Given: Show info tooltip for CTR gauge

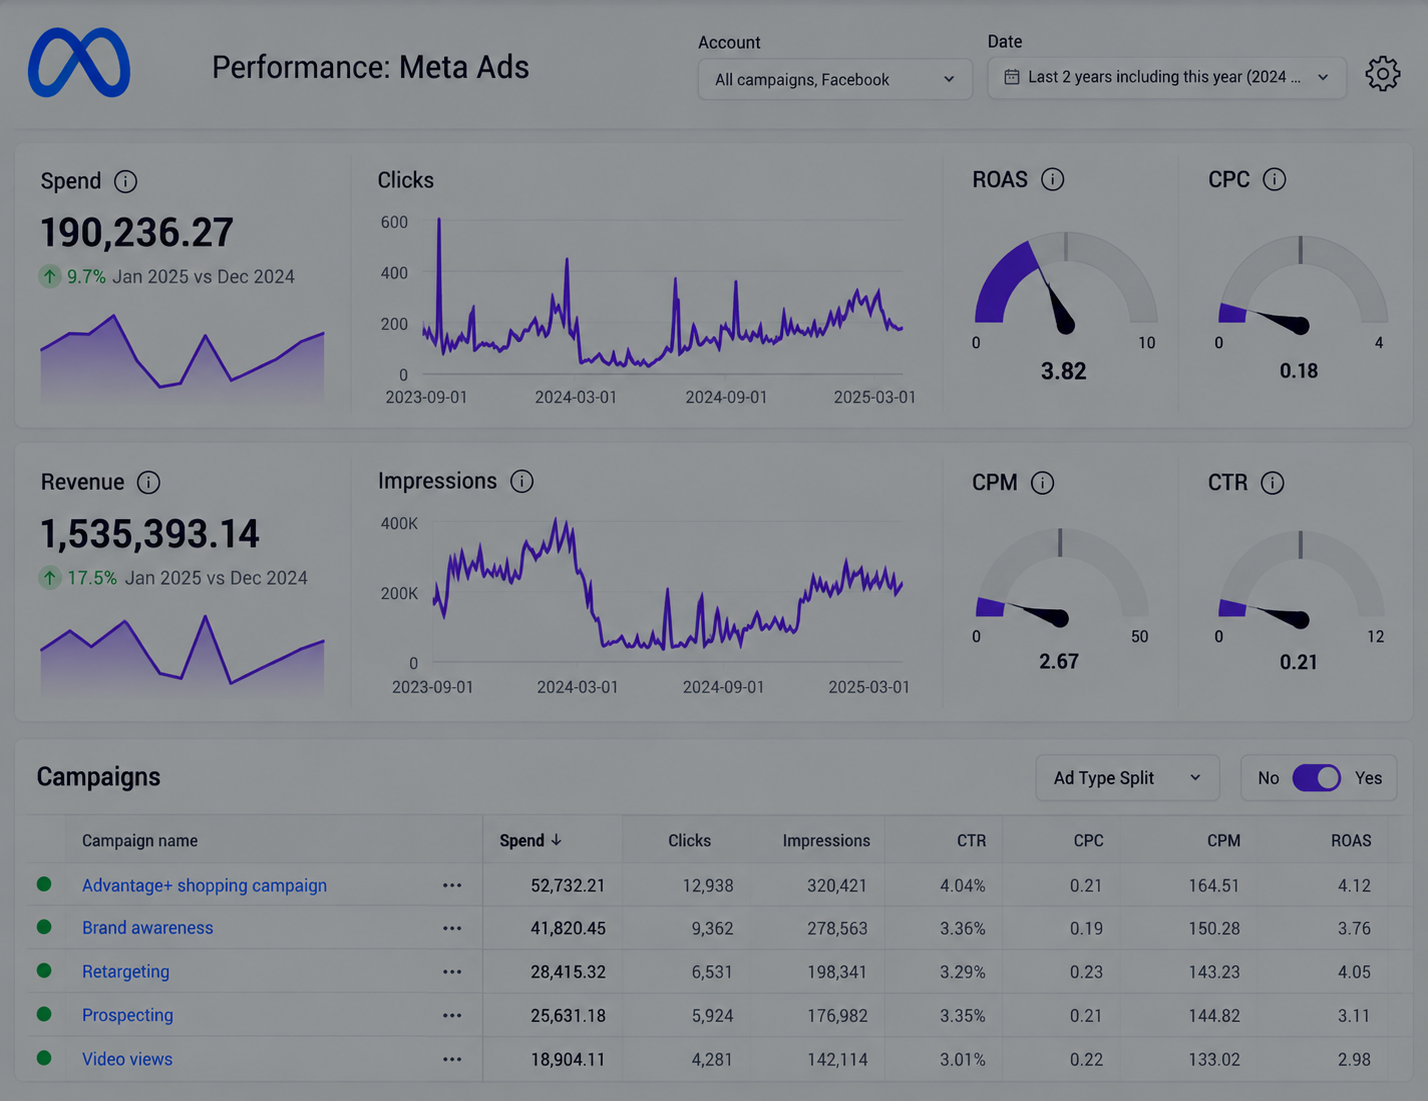Looking at the screenshot, I should coord(1272,483).
